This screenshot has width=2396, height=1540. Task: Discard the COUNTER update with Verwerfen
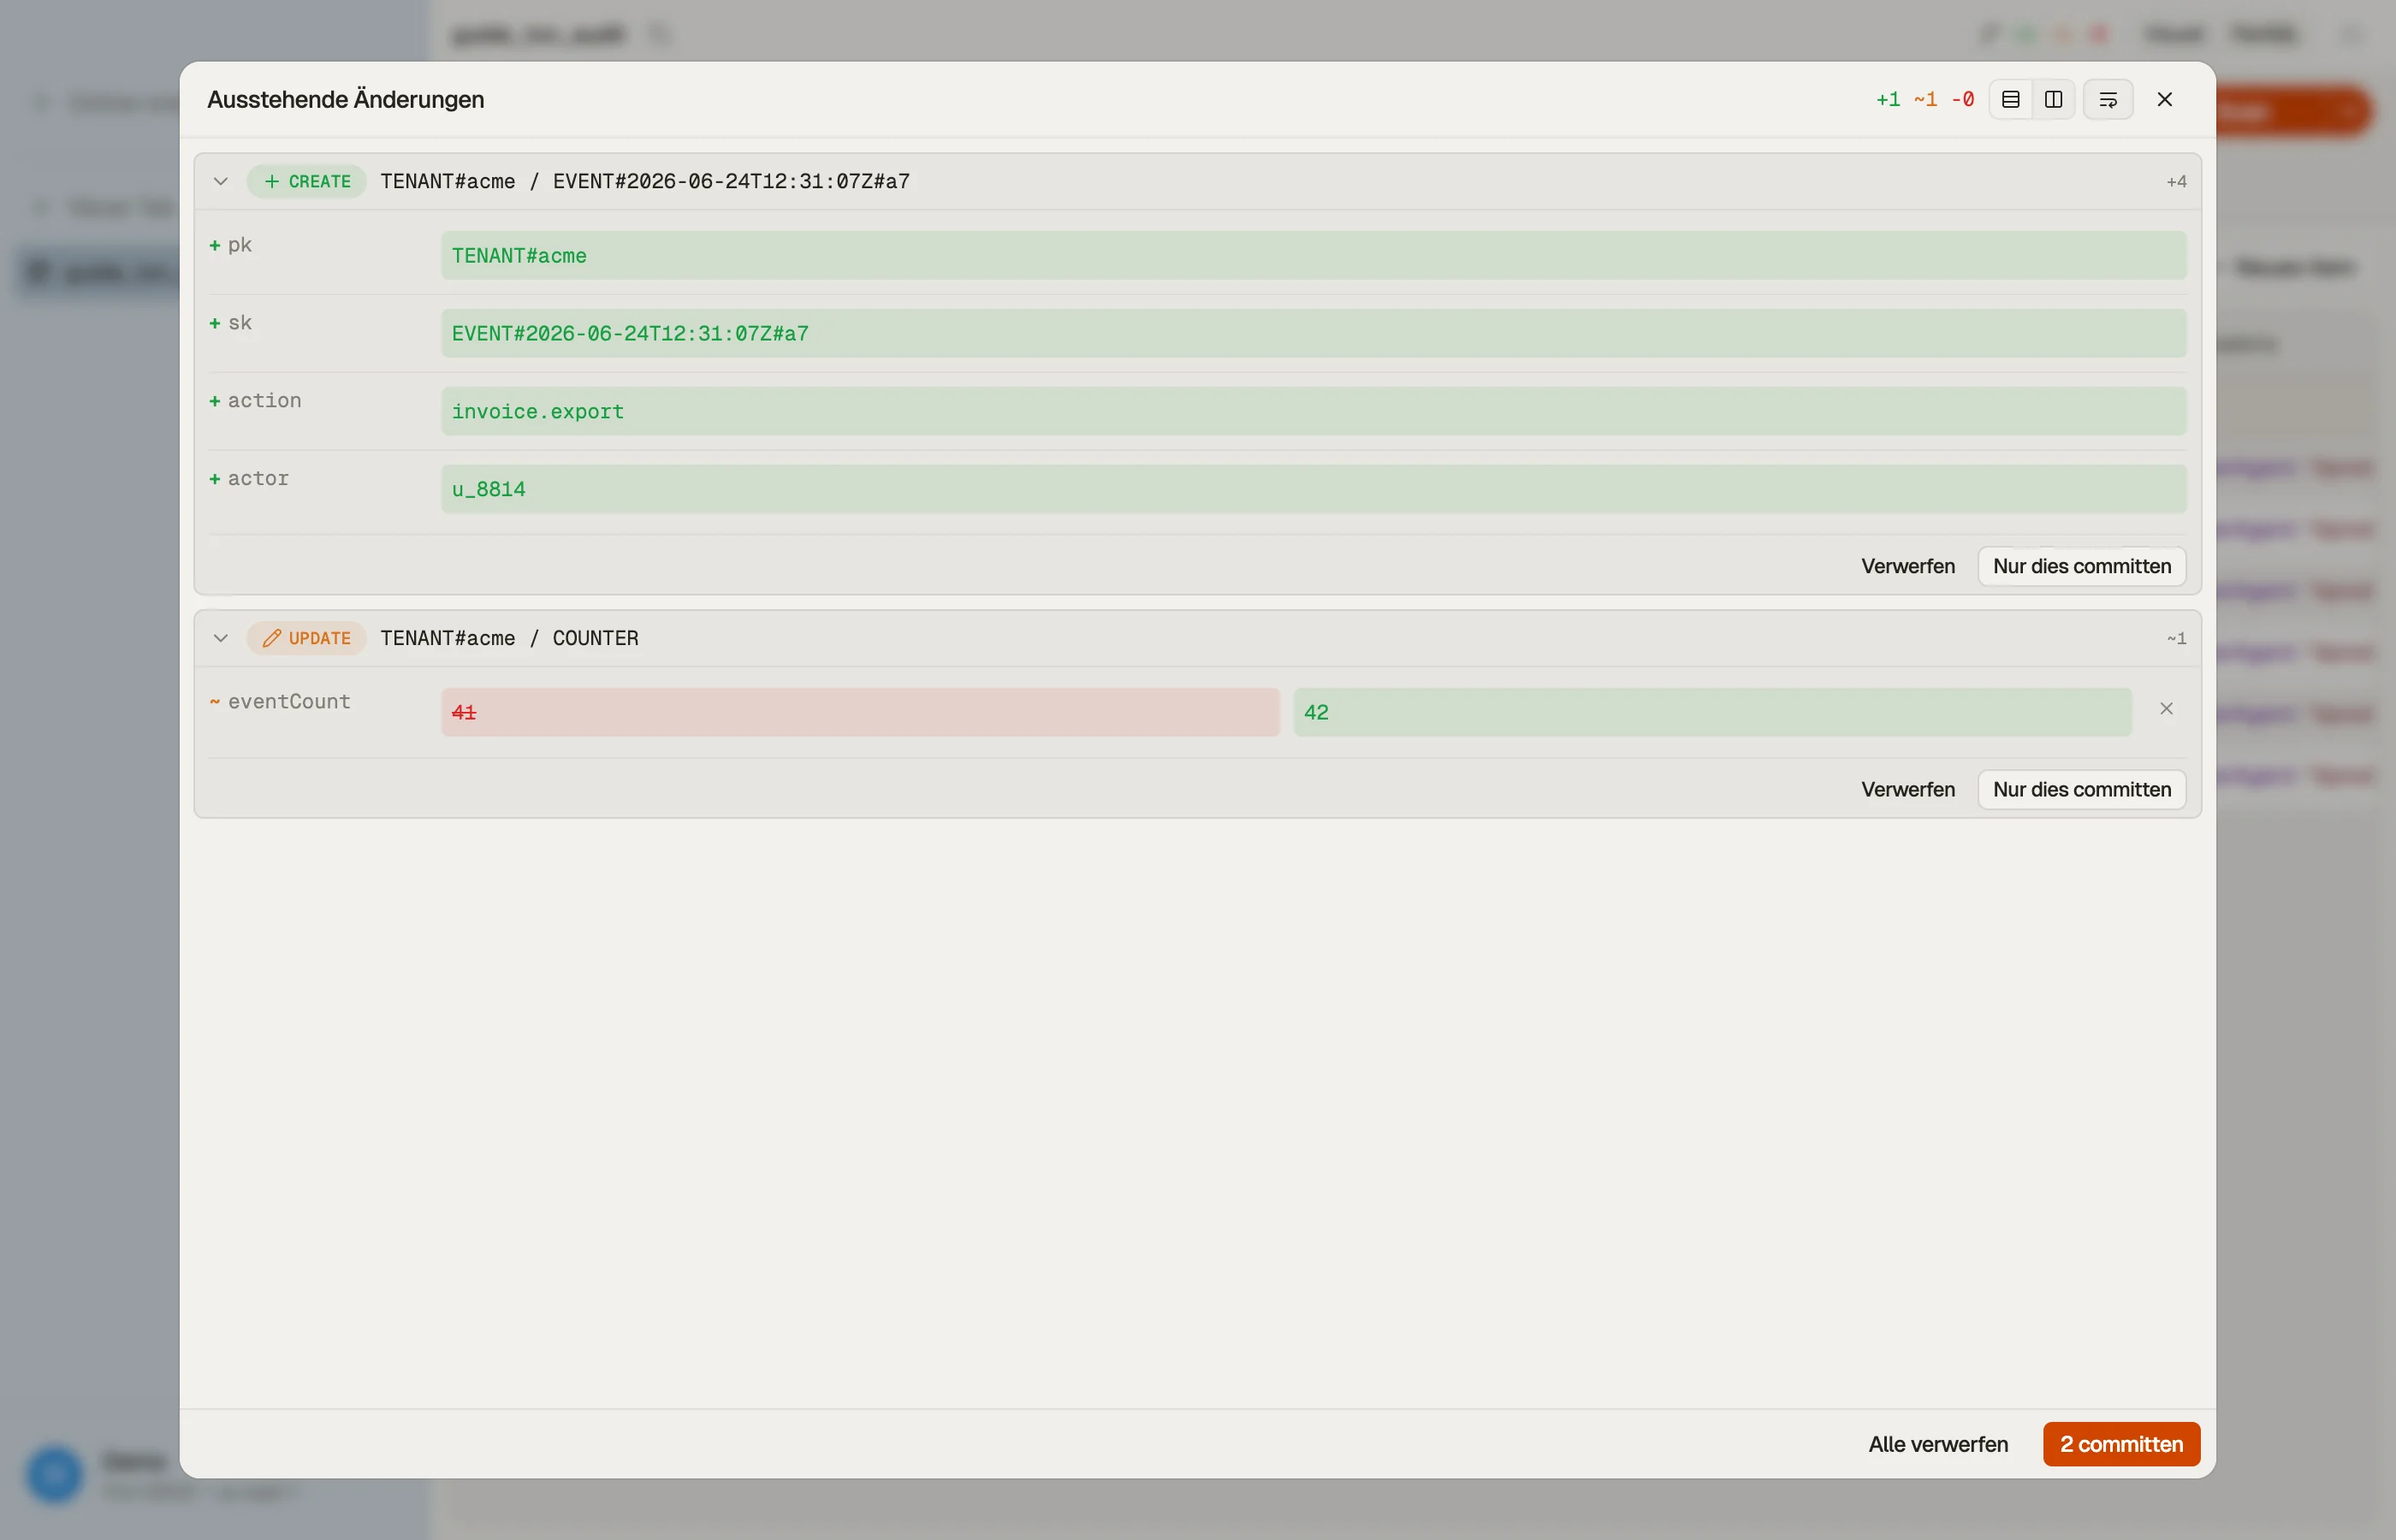click(1907, 789)
